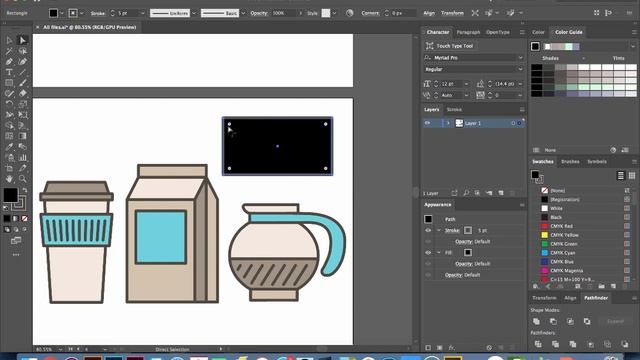
Task: Select the CMYK Yellow swatch
Action: point(544,235)
